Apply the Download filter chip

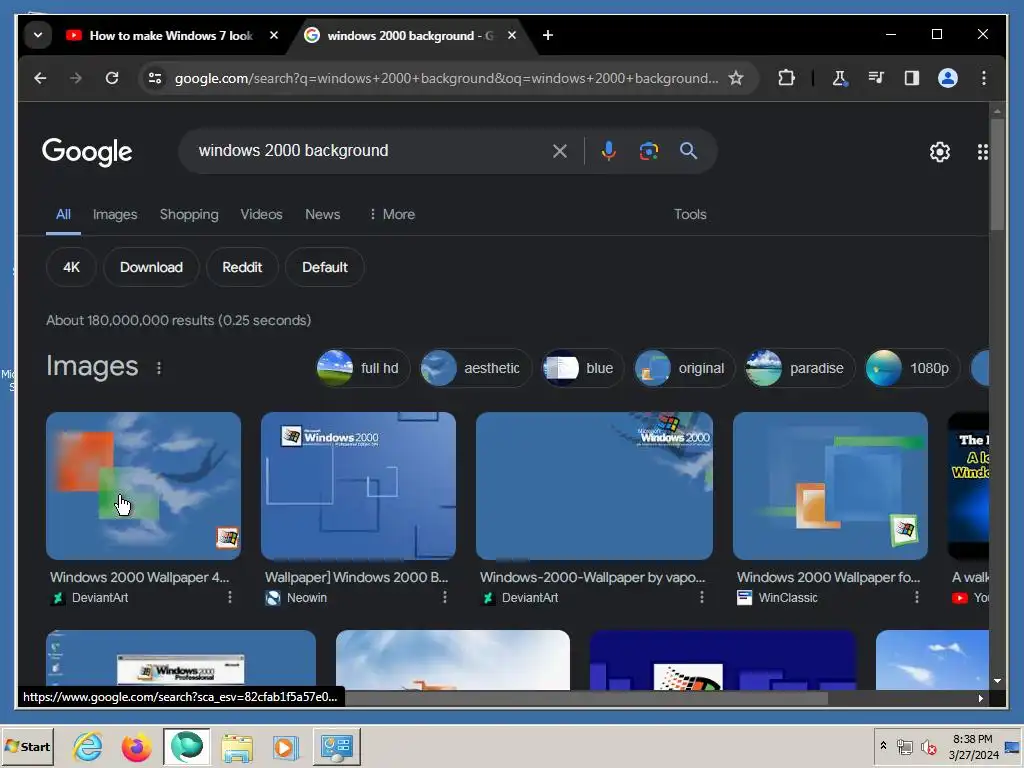pyautogui.click(x=151, y=267)
